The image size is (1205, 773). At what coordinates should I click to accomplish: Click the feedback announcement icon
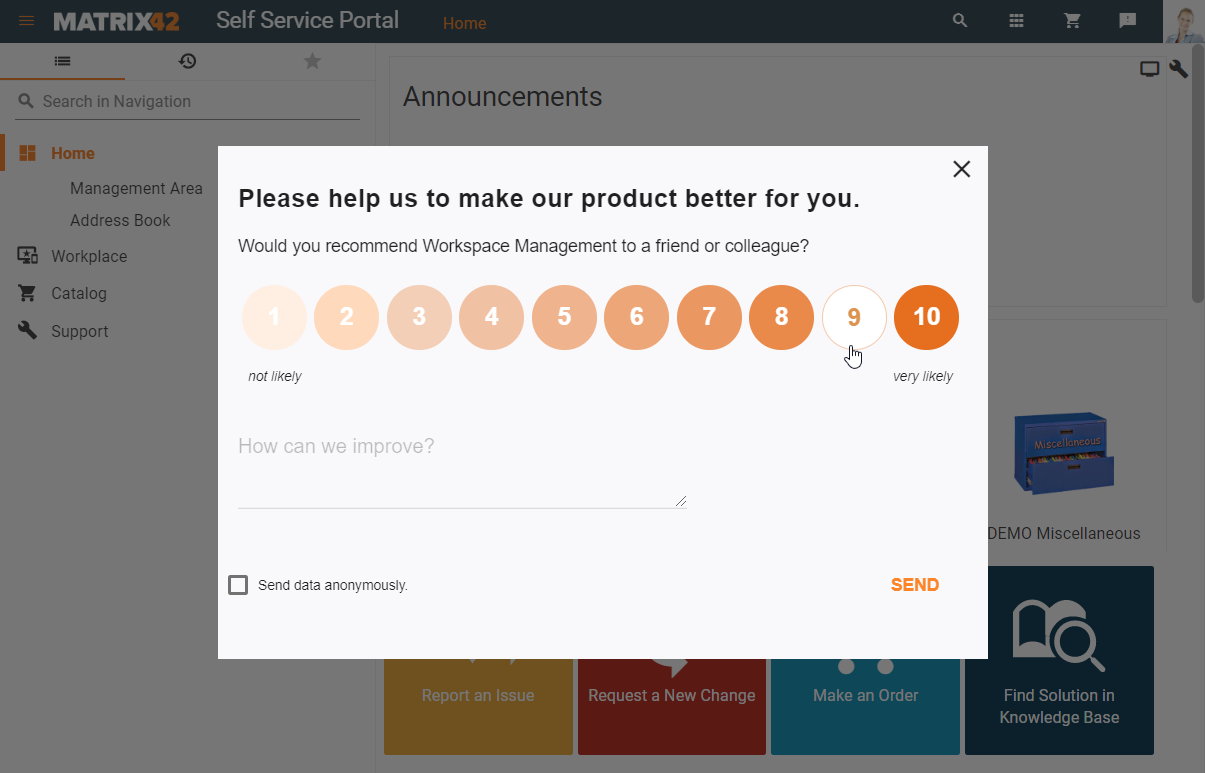1127,21
